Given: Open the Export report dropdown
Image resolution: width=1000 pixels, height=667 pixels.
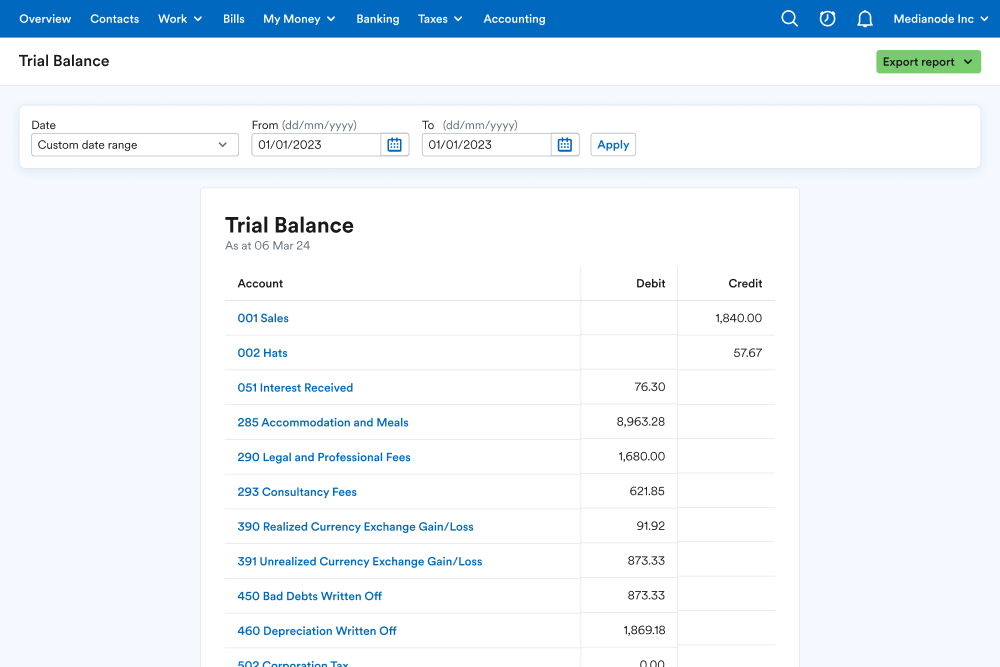Looking at the screenshot, I should [x=928, y=62].
